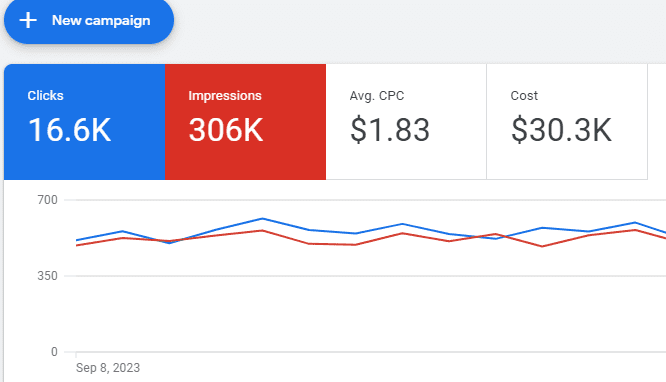This screenshot has height=382, width=666.
Task: Open the Cost metric card
Action: [567, 122]
